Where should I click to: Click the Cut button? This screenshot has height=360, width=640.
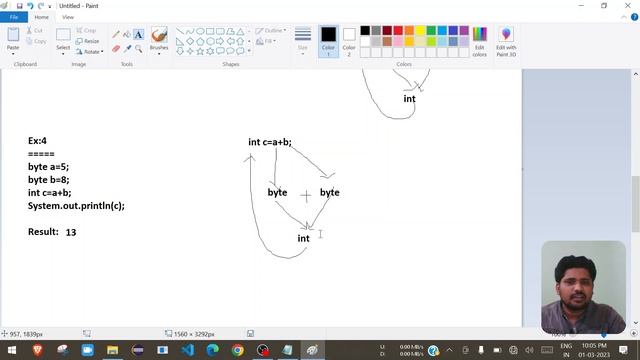[x=35, y=31]
